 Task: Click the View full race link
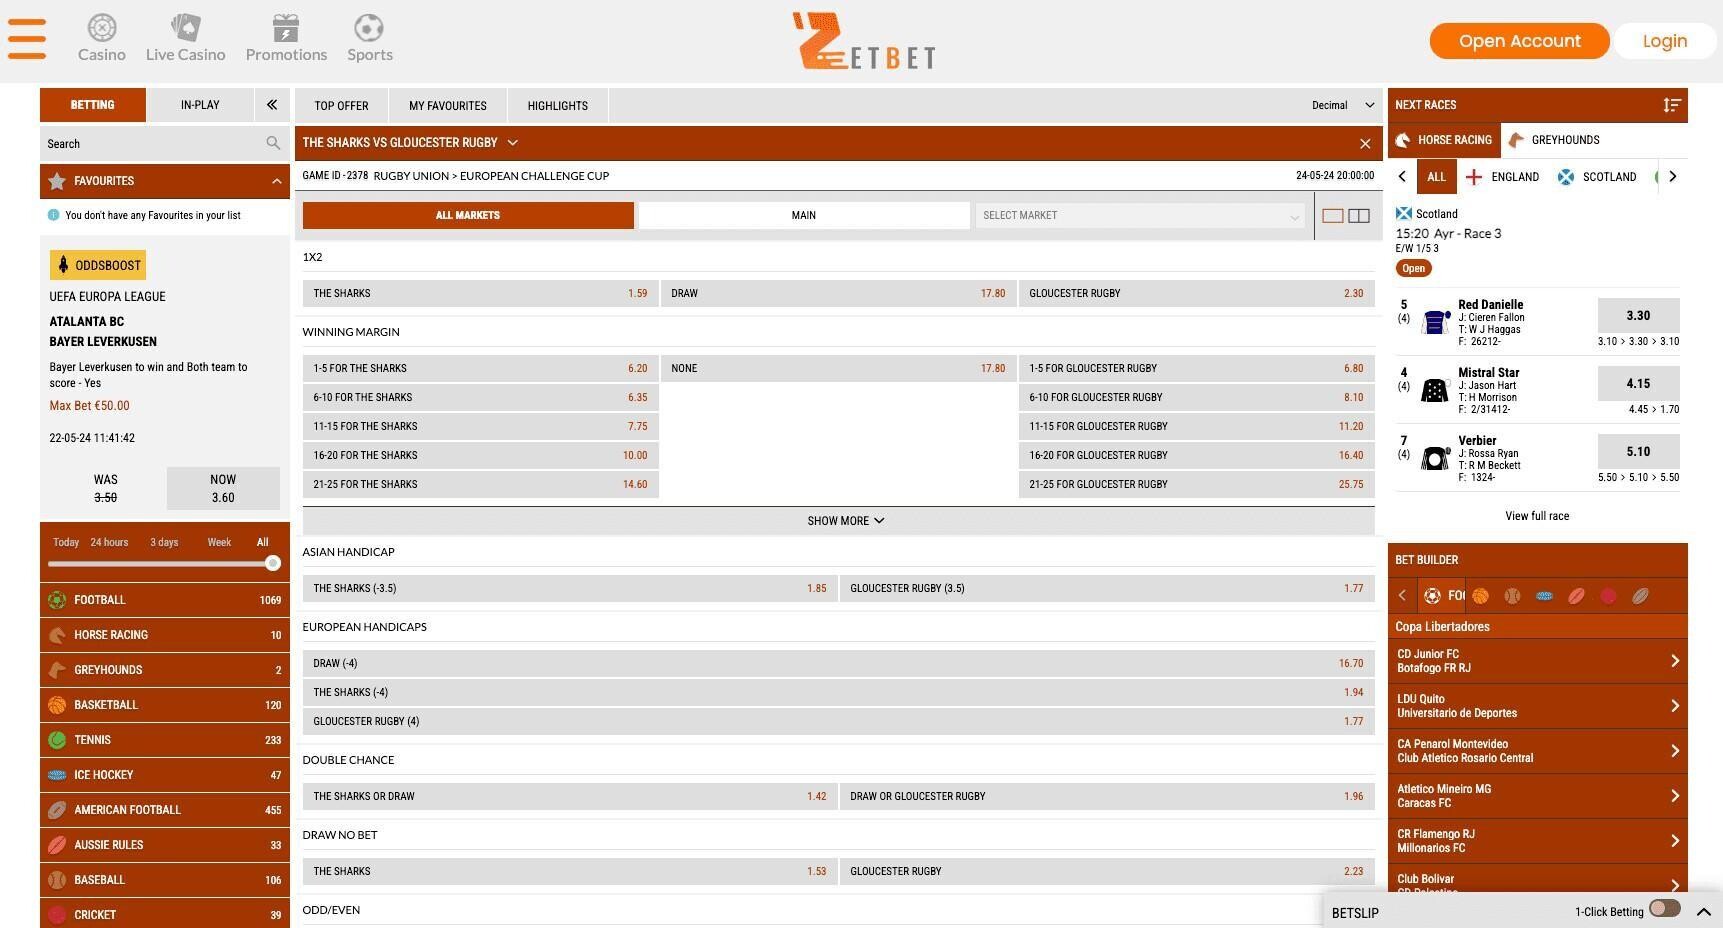(x=1537, y=516)
